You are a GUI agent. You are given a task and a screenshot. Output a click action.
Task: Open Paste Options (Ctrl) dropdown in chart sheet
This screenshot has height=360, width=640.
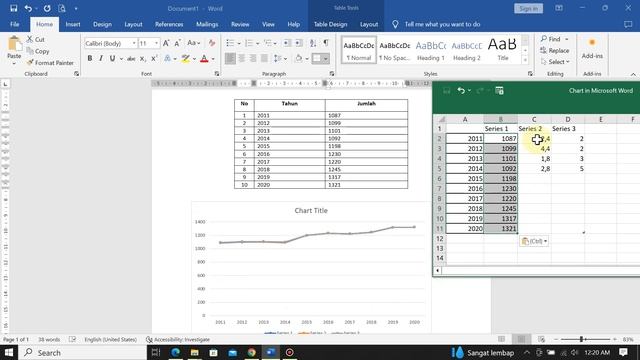click(x=534, y=241)
